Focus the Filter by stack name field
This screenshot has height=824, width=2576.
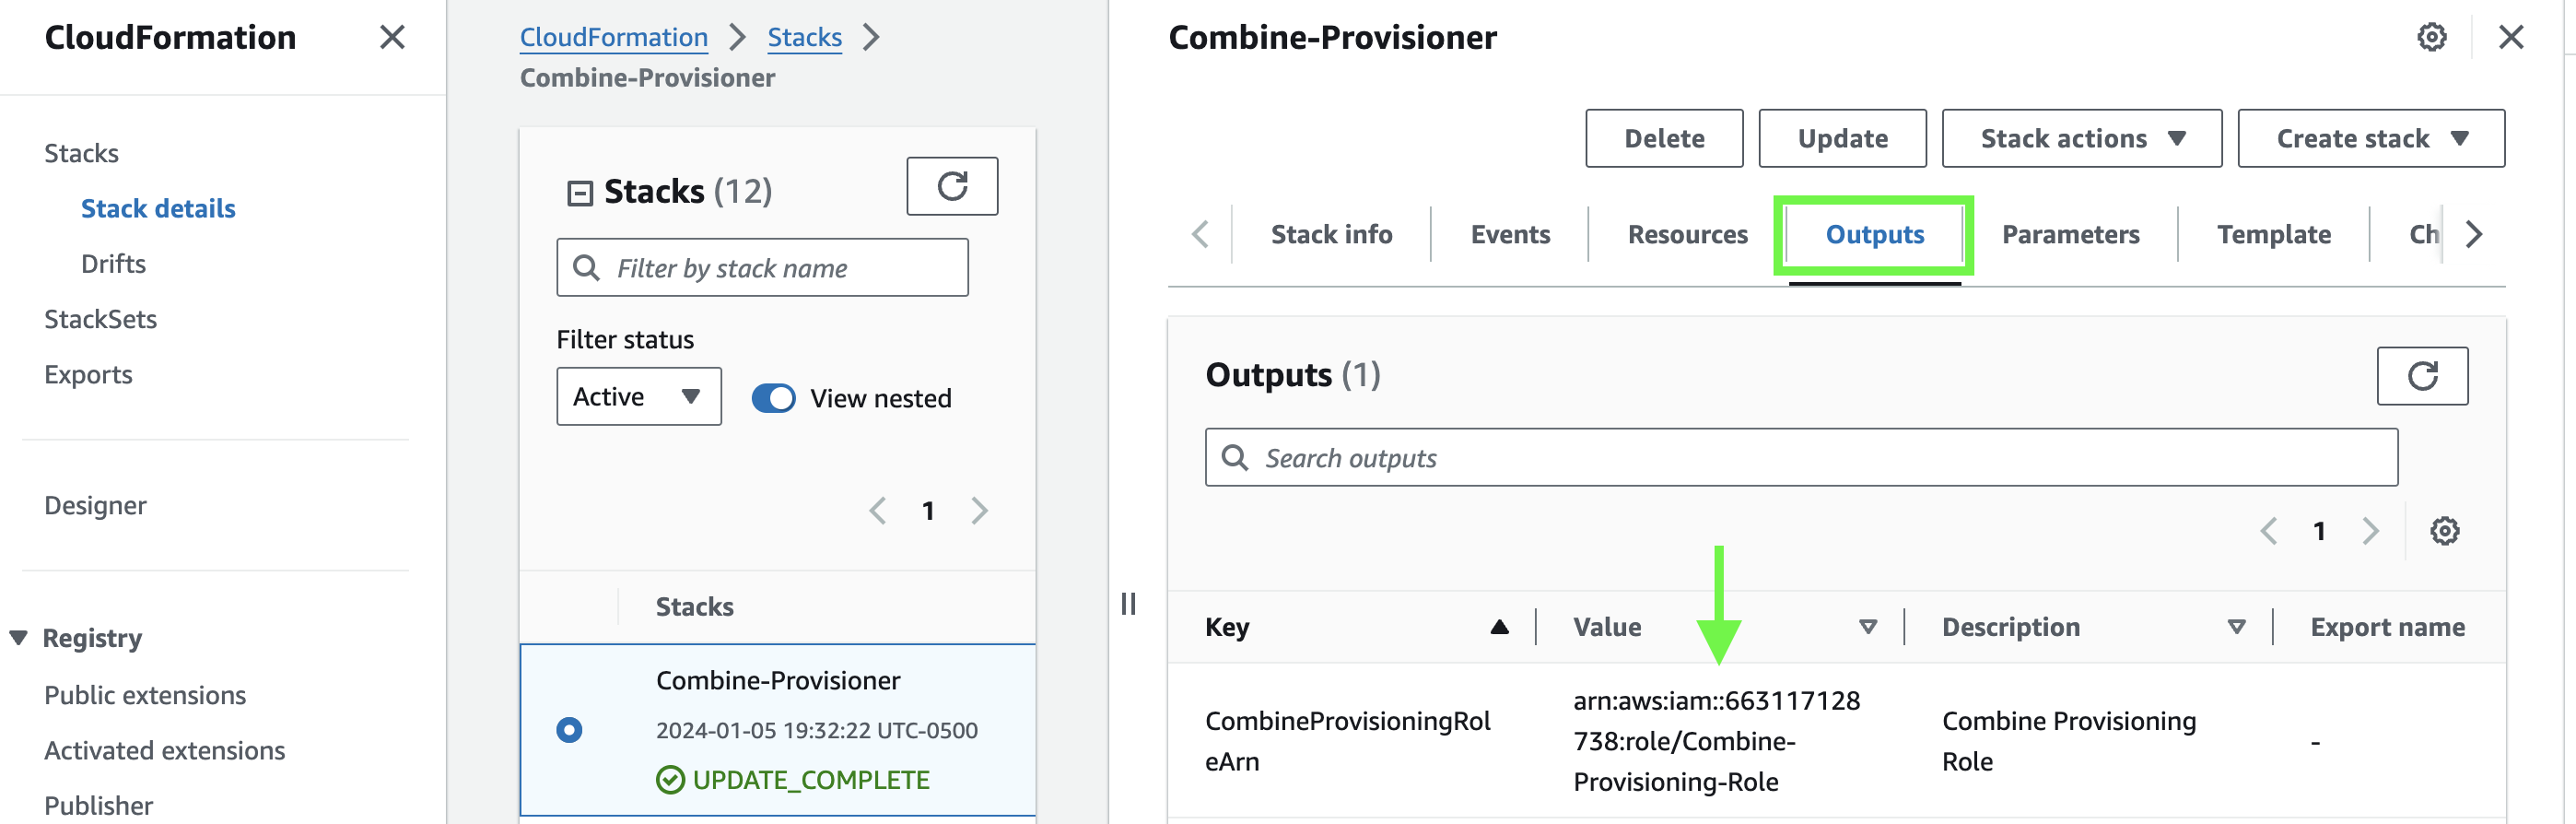pyautogui.click(x=762, y=267)
